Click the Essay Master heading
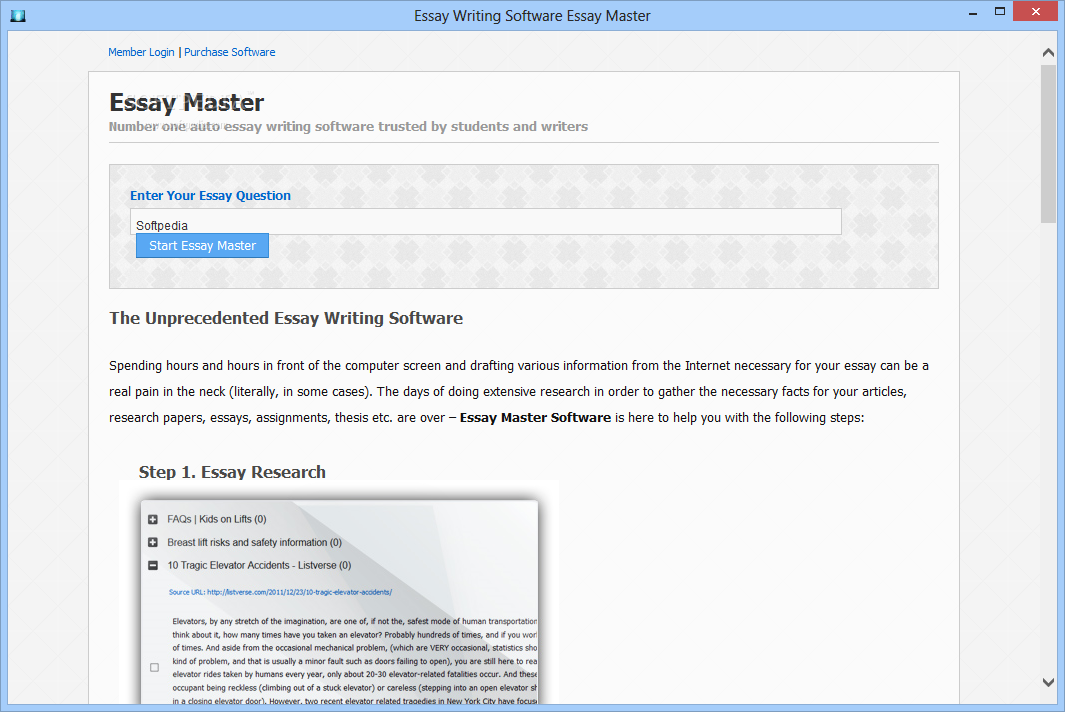 (x=187, y=103)
